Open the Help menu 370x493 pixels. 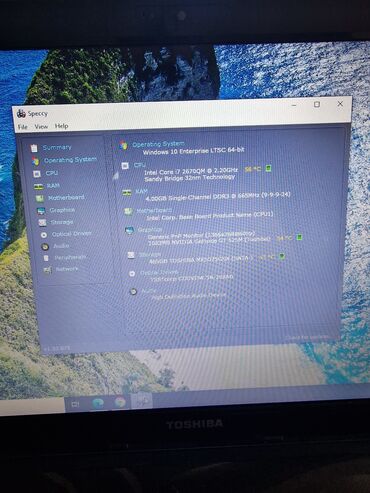click(61, 126)
